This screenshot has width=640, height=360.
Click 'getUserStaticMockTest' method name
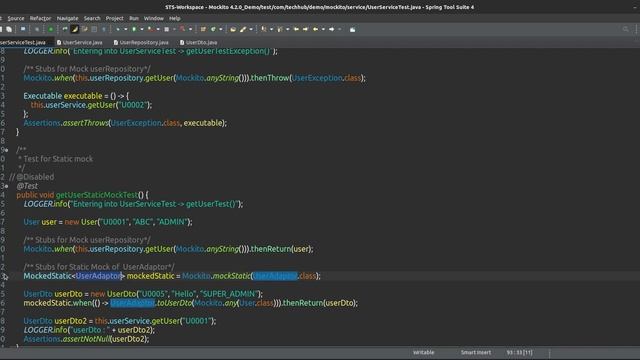97,195
